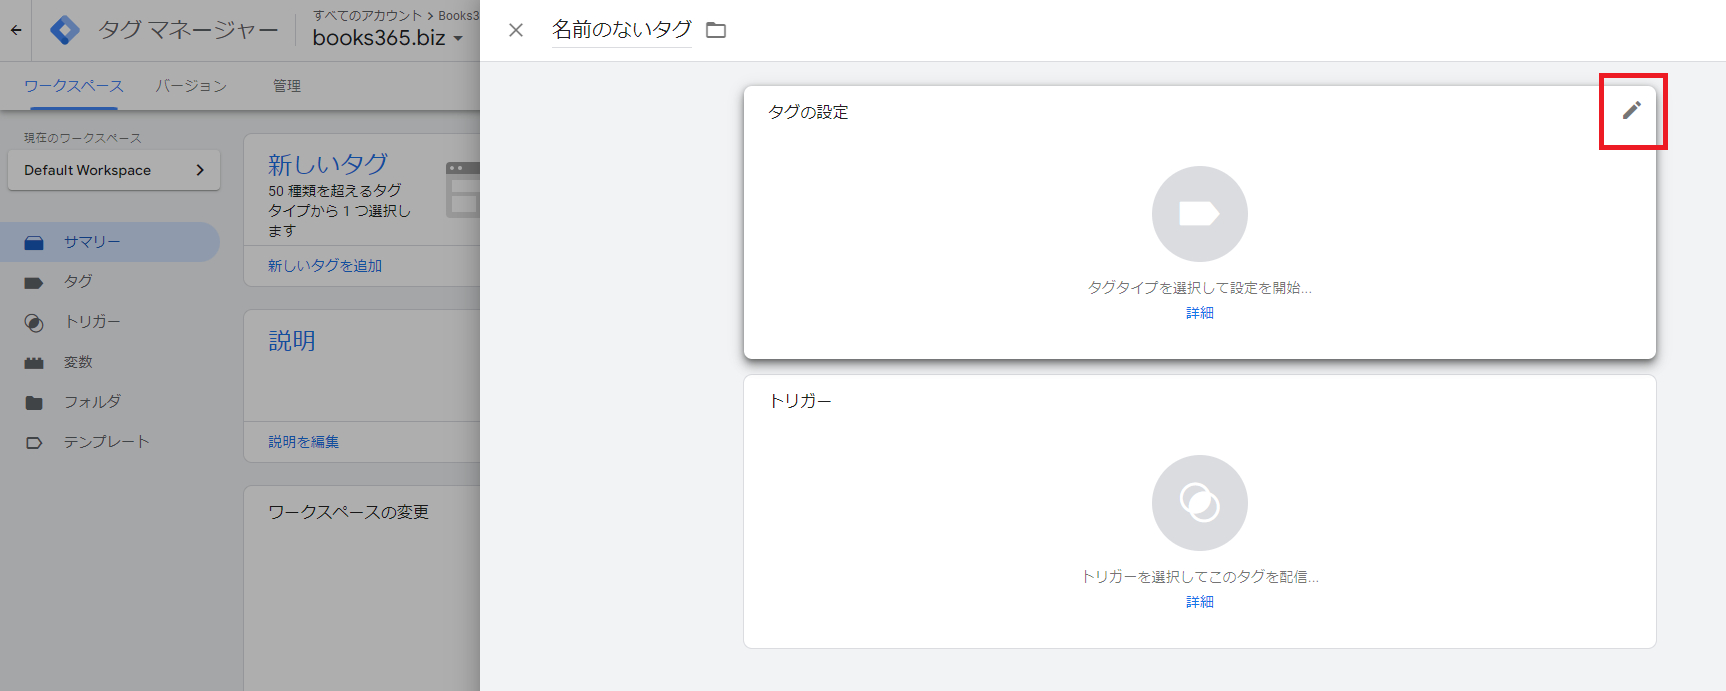1726x691 pixels.
Task: Click すべてのアカウント breadcrumb
Action: click(x=367, y=15)
